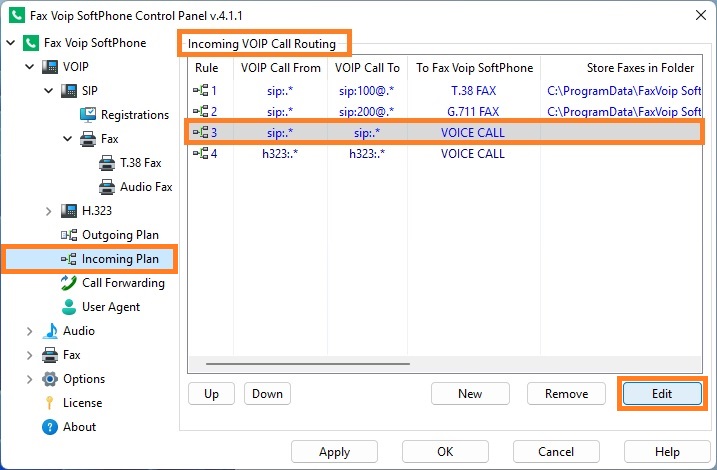Open About in the tree

80,427
